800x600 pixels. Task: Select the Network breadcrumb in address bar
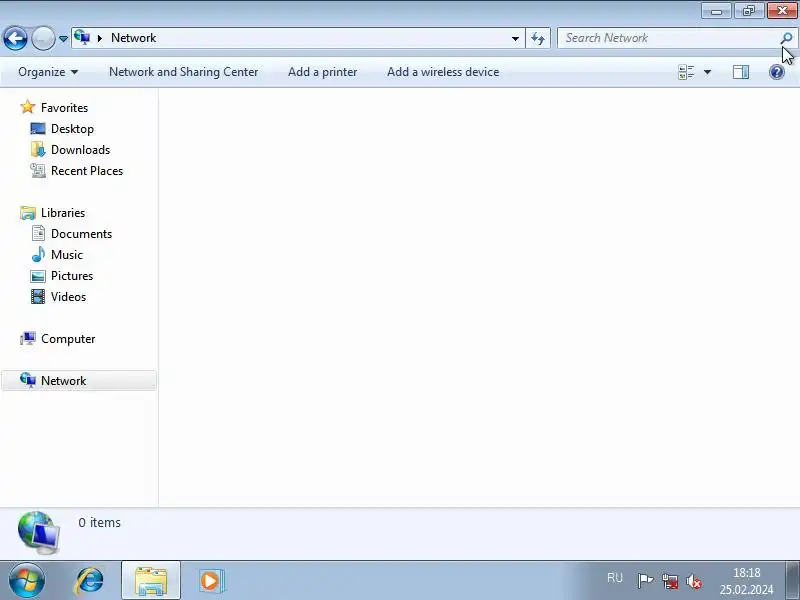[x=134, y=38]
